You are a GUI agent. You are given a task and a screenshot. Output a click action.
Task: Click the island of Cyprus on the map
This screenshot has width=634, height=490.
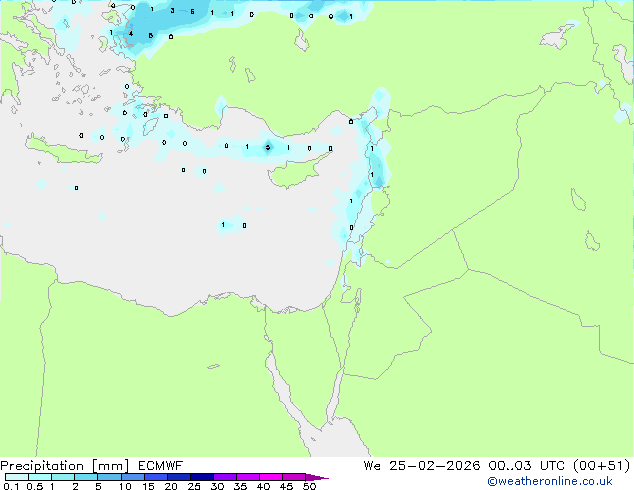pos(293,172)
